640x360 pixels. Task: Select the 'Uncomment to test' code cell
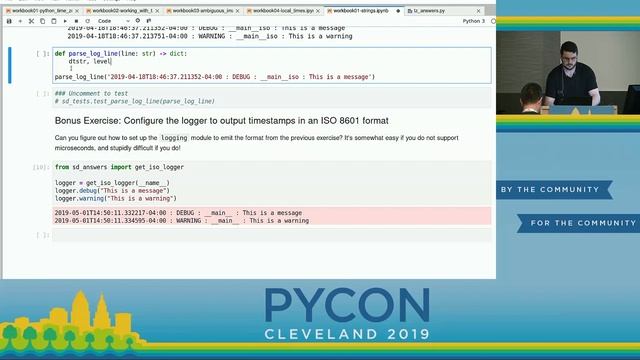coord(272,98)
